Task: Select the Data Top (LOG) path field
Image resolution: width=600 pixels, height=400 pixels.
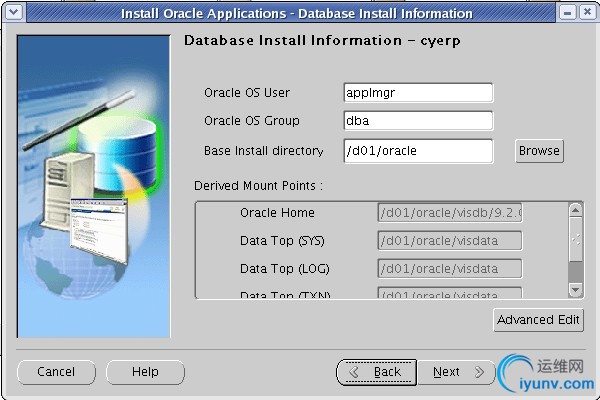Action: point(450,269)
